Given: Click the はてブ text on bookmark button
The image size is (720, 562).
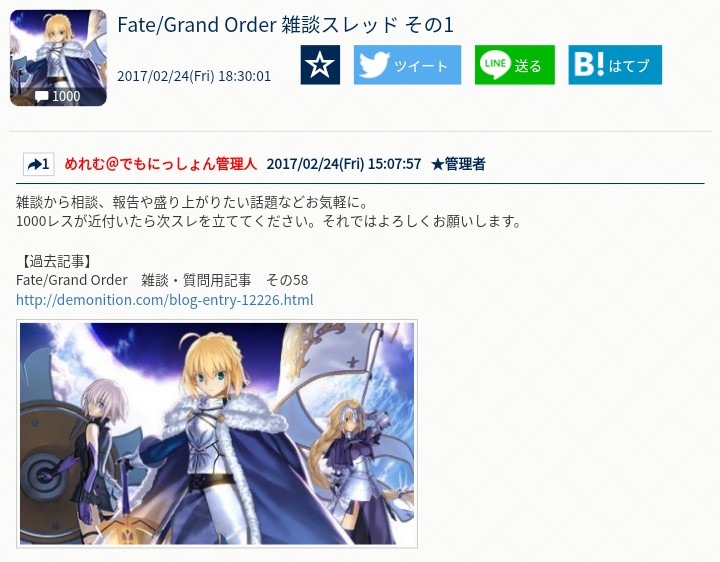Looking at the screenshot, I should click(x=629, y=66).
